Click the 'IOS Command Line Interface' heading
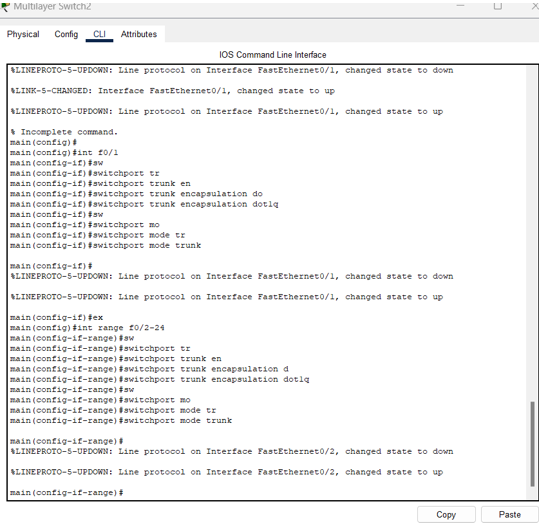The width and height of the screenshot is (545, 528). coord(272,55)
